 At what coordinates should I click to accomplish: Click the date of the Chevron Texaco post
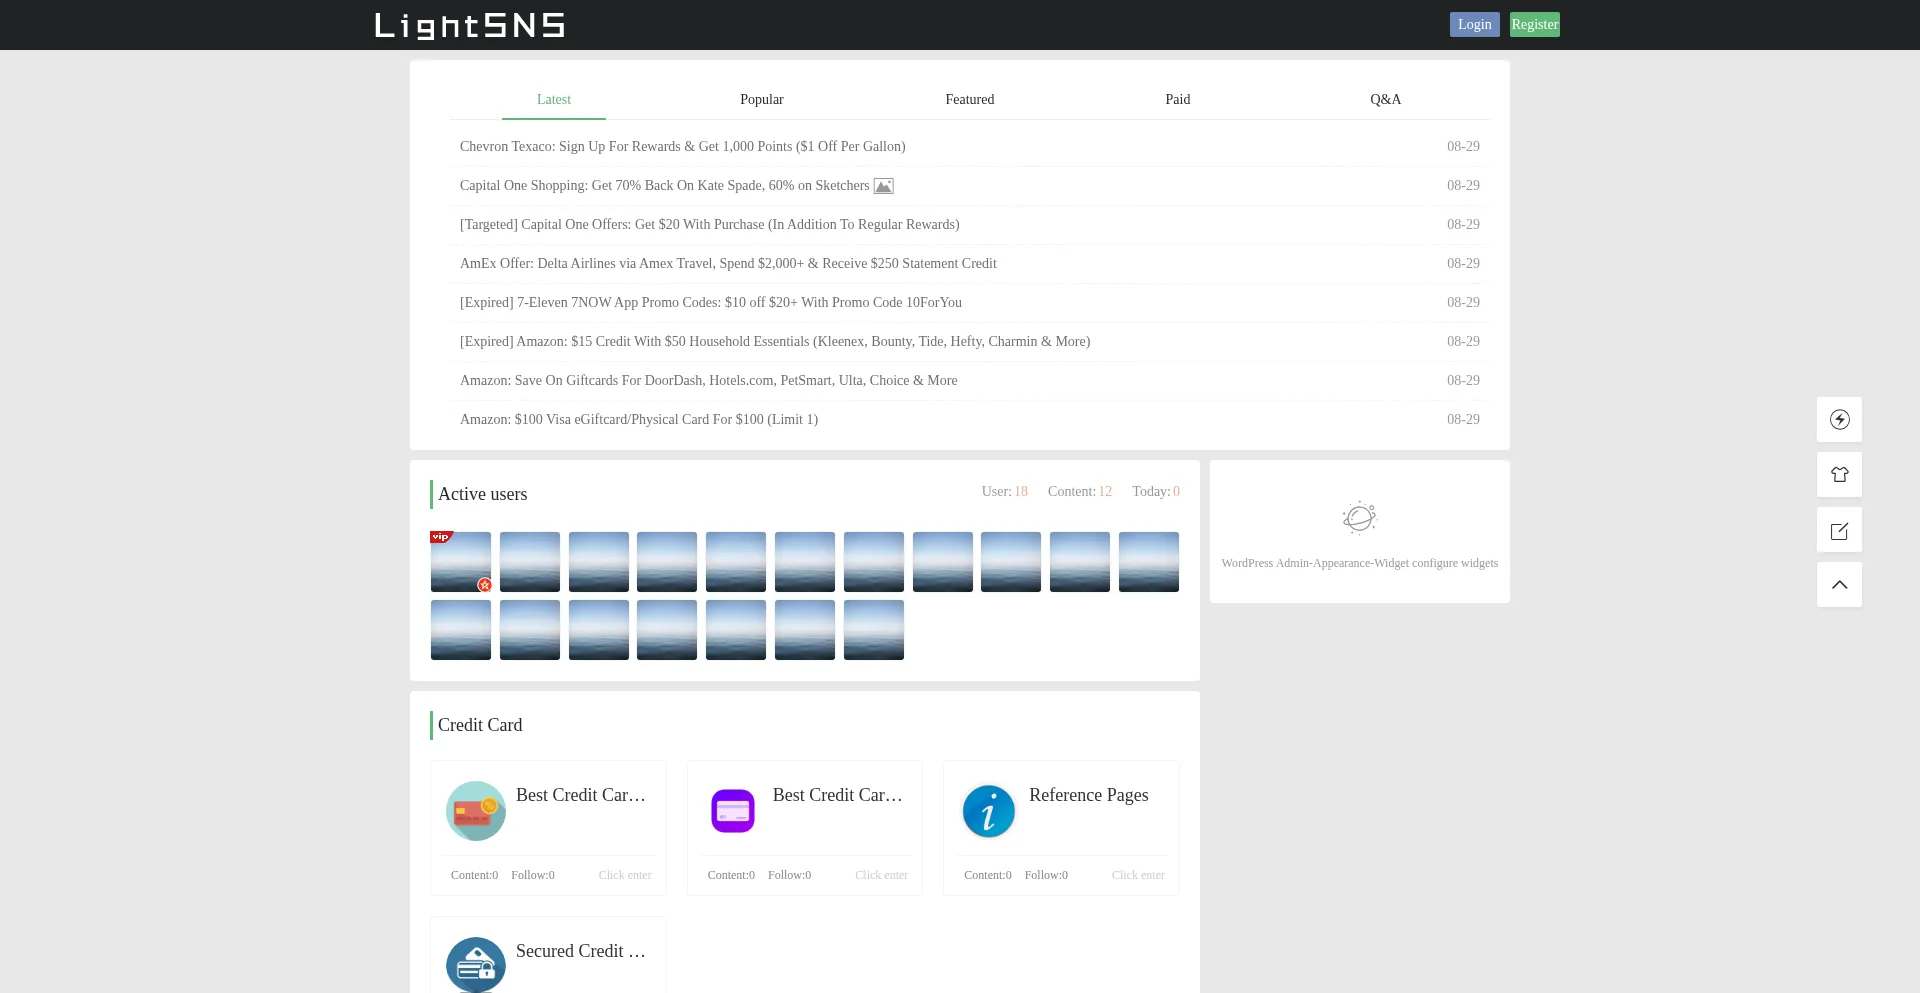[1463, 147]
